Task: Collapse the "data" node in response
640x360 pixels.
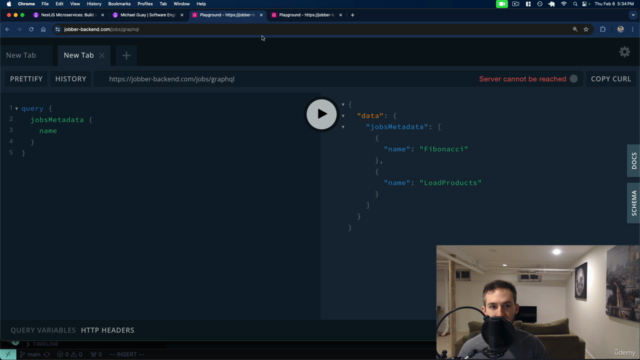Action: pyautogui.click(x=343, y=116)
